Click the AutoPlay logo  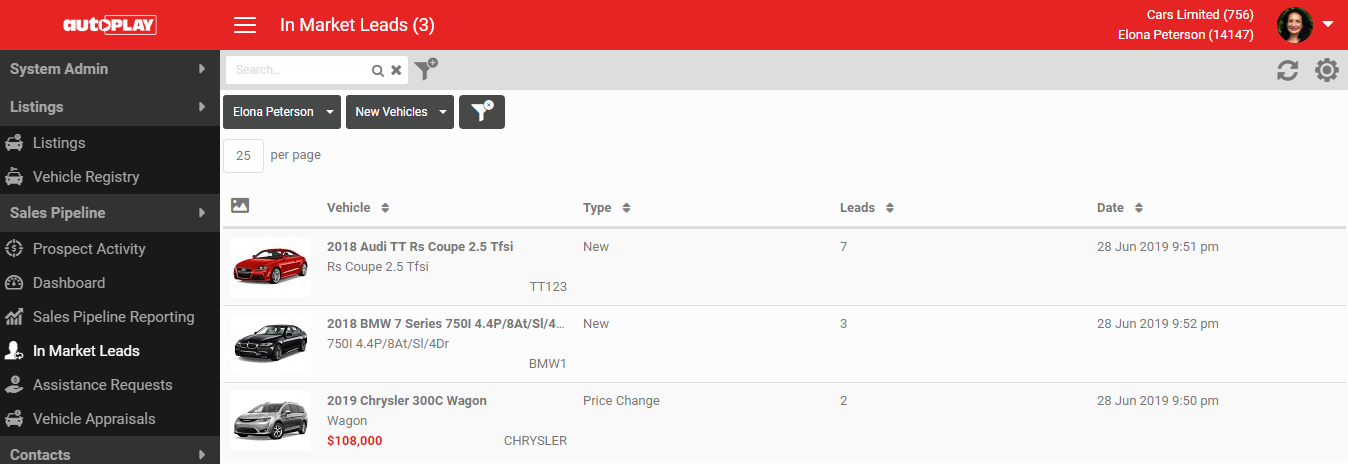click(x=110, y=25)
